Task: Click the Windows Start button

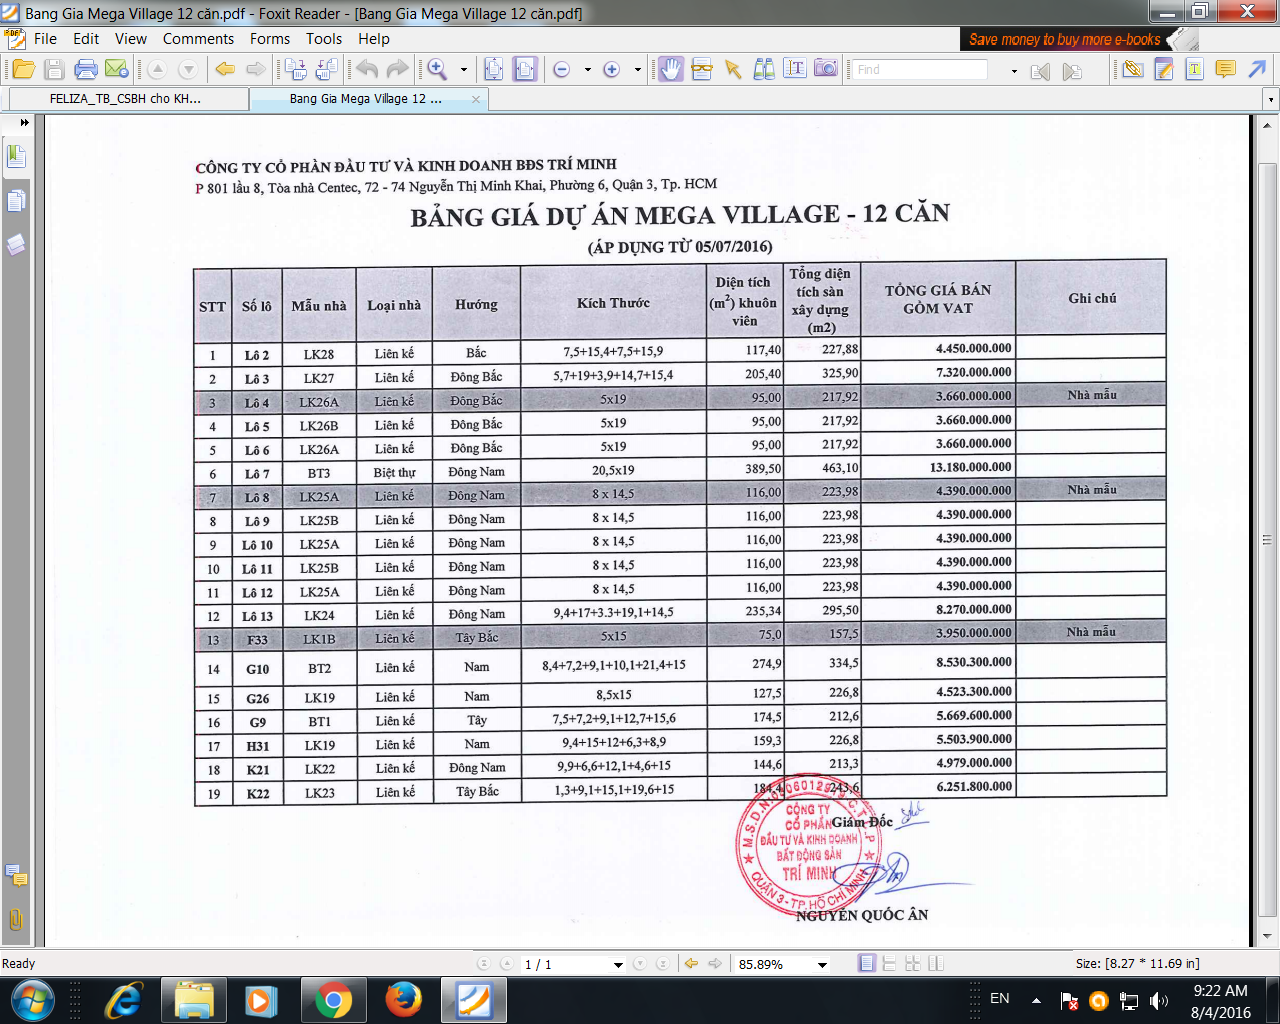Action: point(32,1001)
